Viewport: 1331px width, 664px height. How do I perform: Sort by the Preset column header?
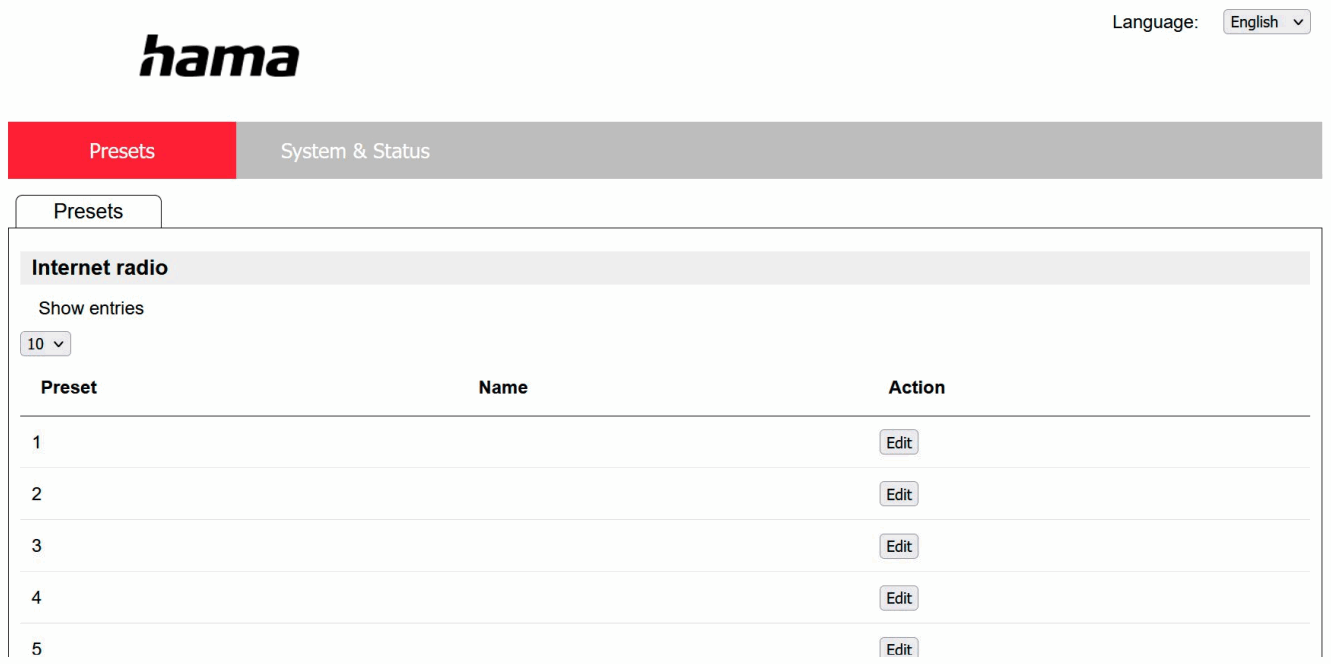[69, 387]
